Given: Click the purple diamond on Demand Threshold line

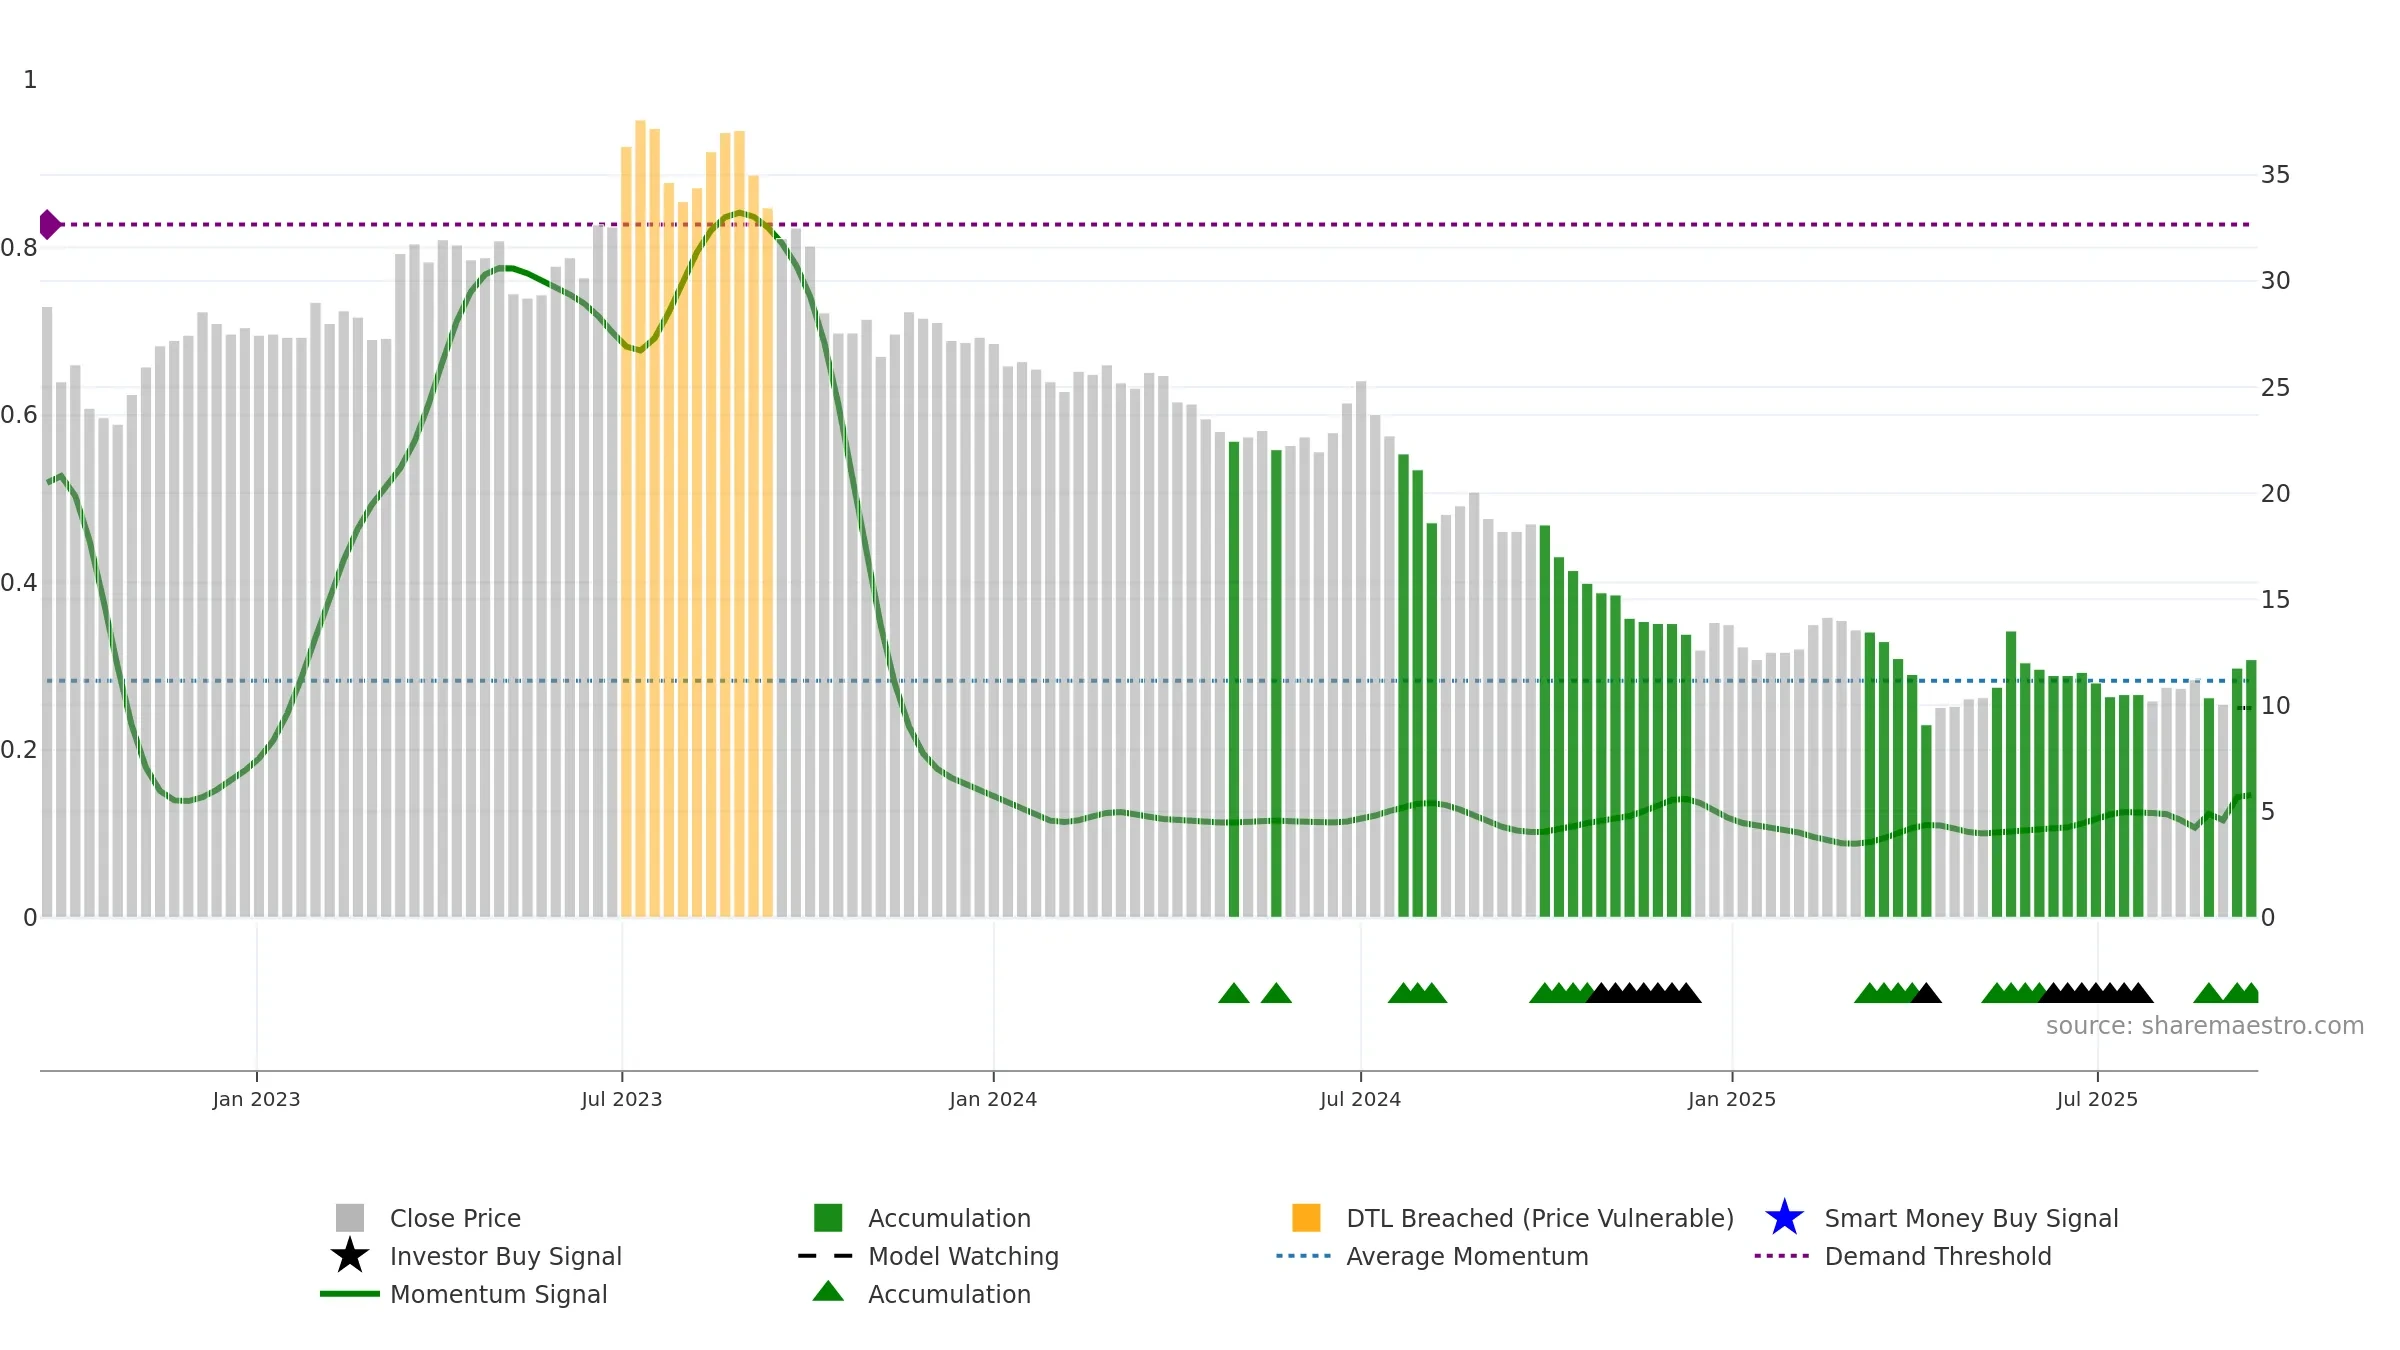Looking at the screenshot, I should 48,225.
